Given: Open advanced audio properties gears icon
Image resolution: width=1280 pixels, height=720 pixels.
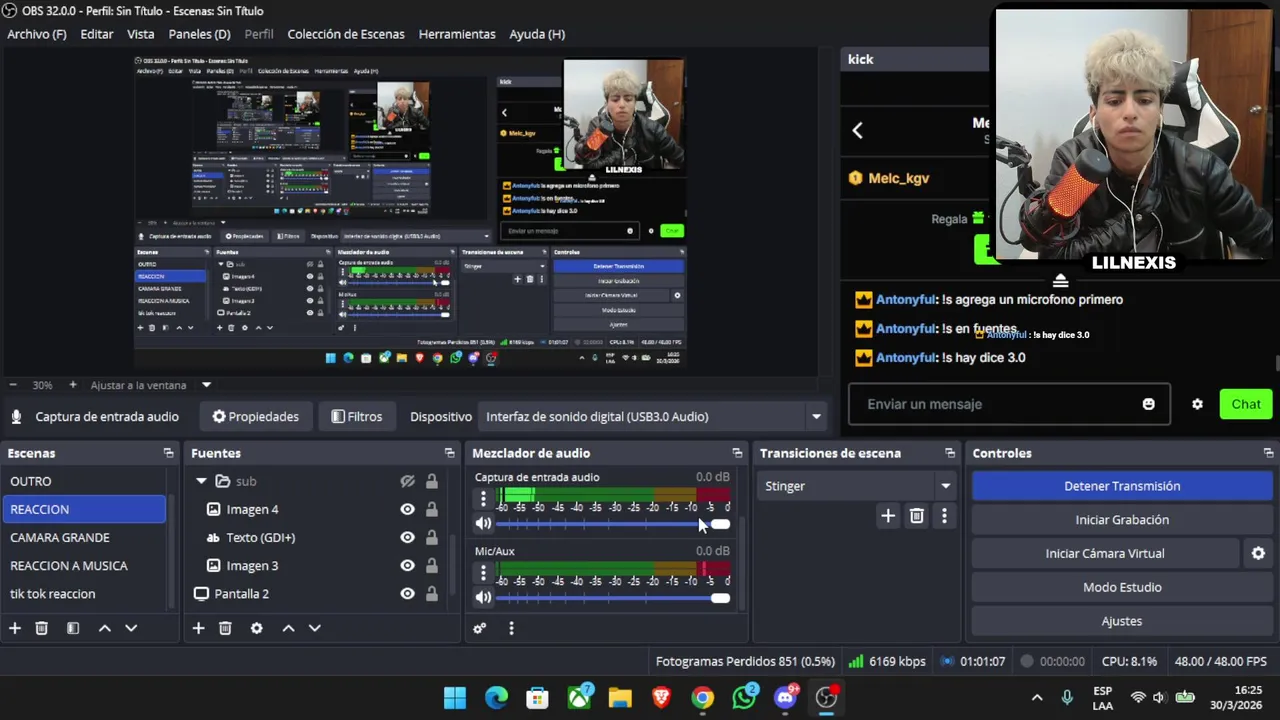Looking at the screenshot, I should click(x=480, y=628).
